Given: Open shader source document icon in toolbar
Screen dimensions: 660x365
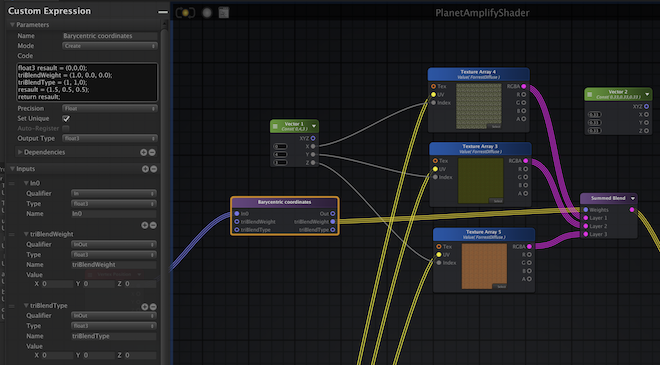Looking at the screenshot, I should click(224, 13).
